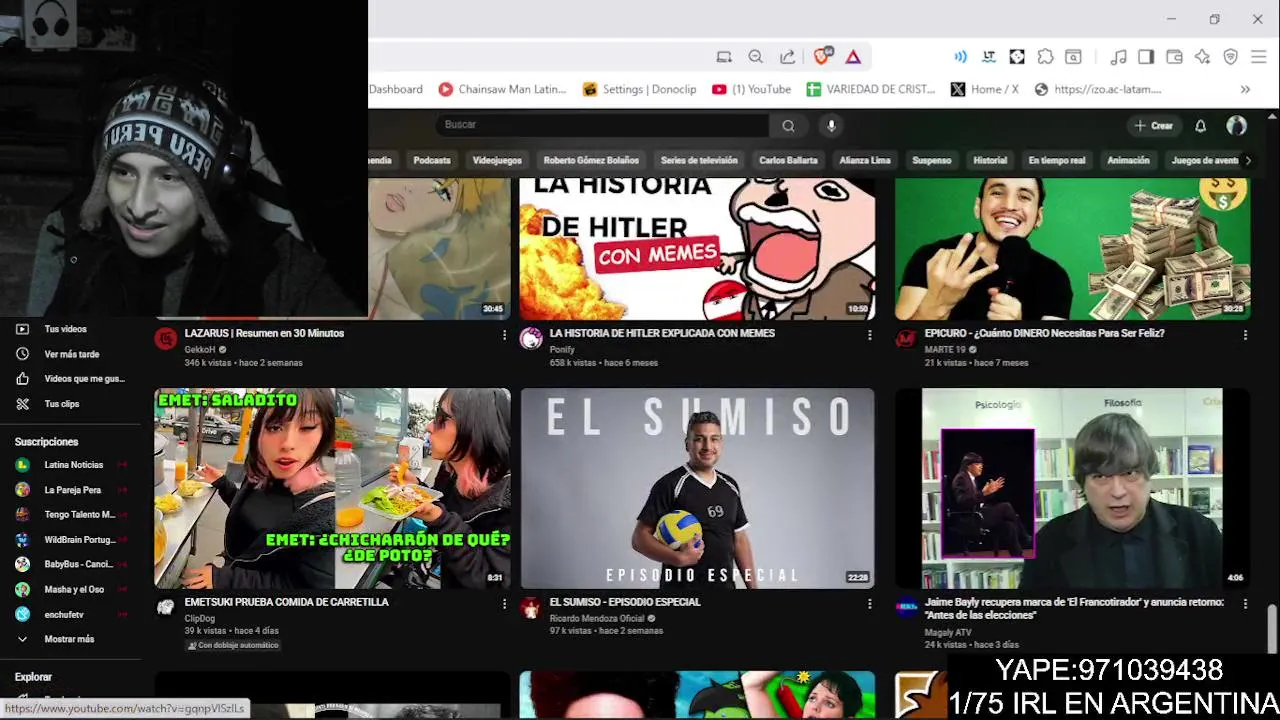Open options menu for EMETSUKI video

(x=504, y=604)
